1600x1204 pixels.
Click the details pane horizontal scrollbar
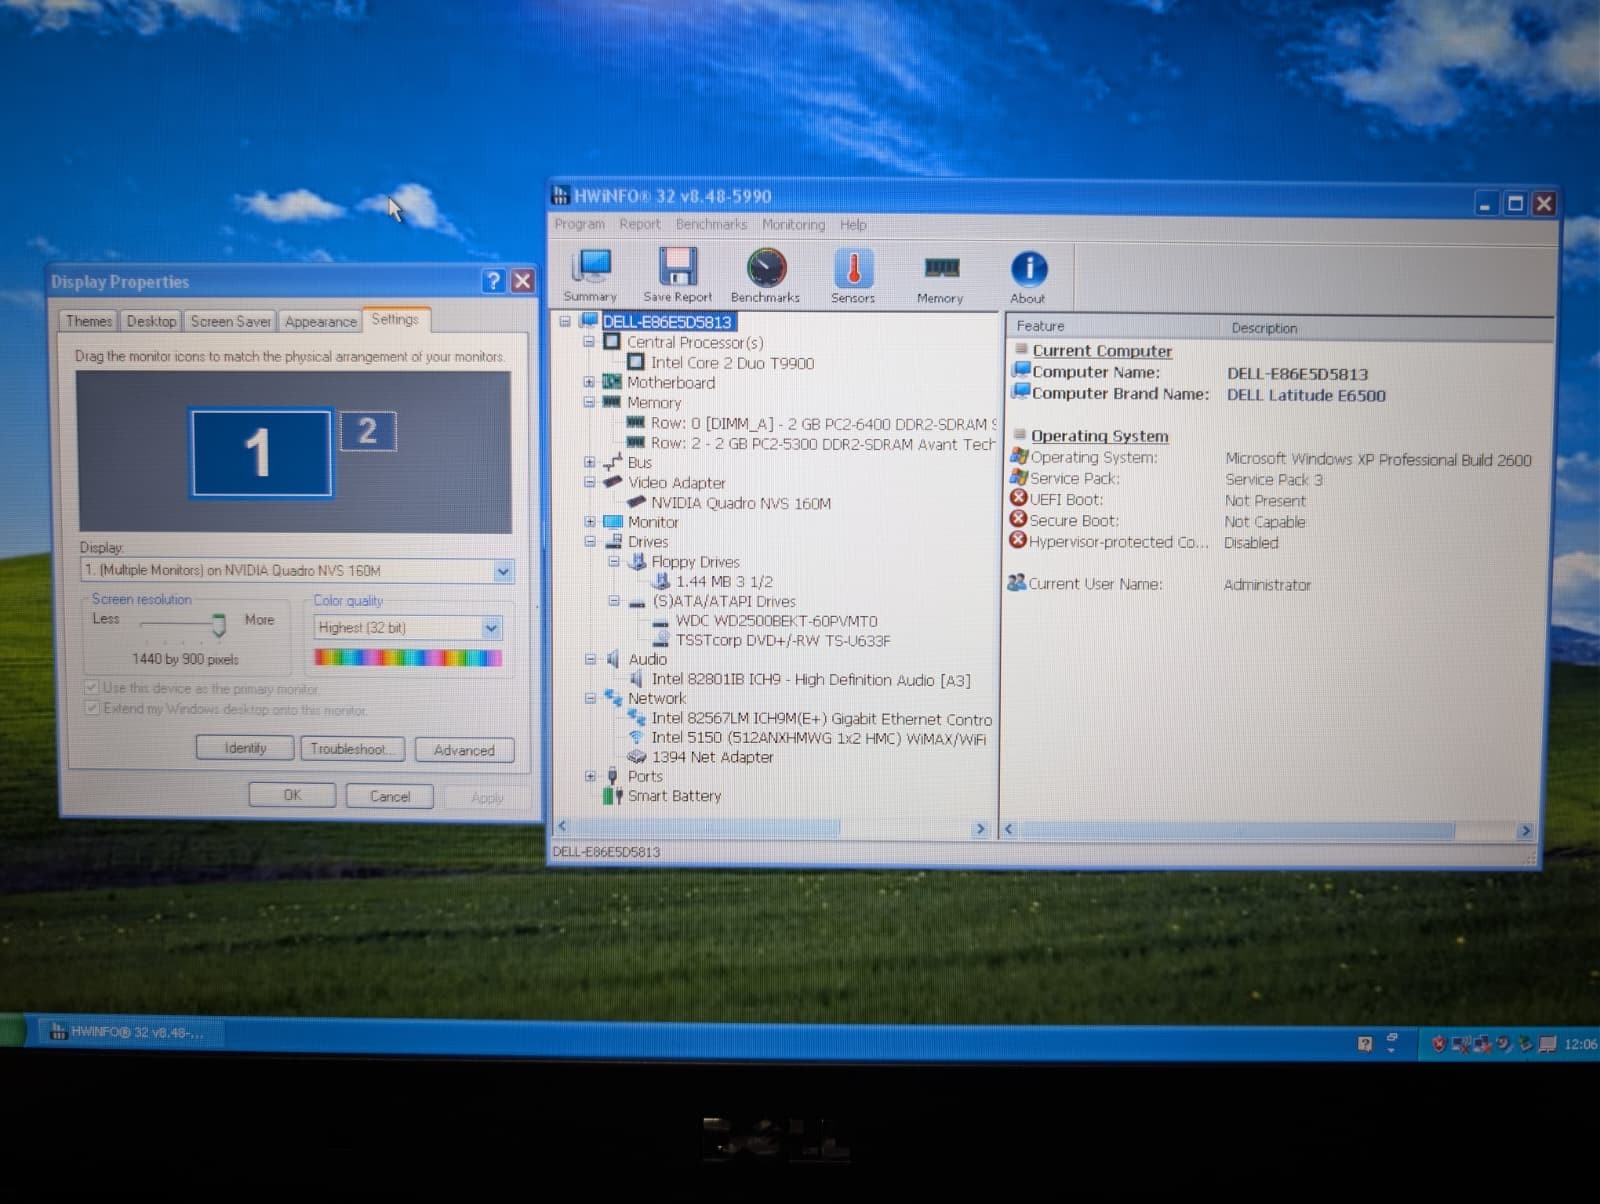pyautogui.click(x=1236, y=830)
